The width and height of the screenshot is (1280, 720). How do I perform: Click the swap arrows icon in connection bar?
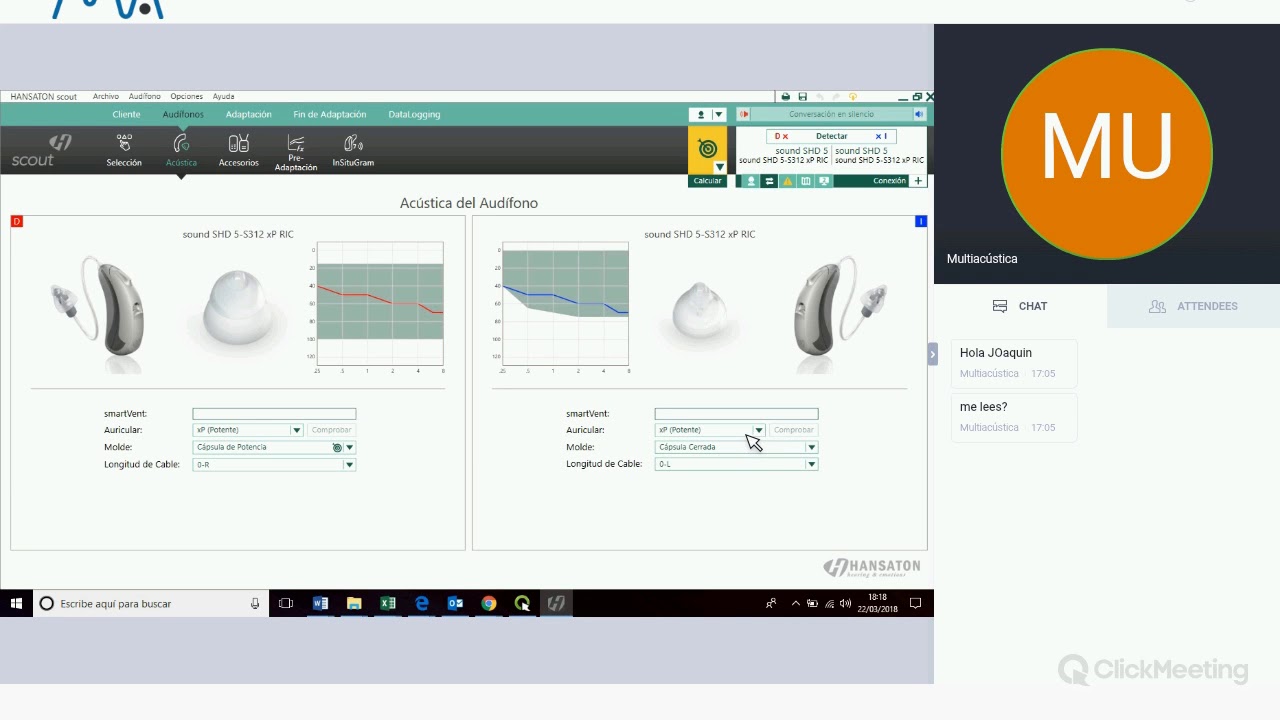(769, 181)
